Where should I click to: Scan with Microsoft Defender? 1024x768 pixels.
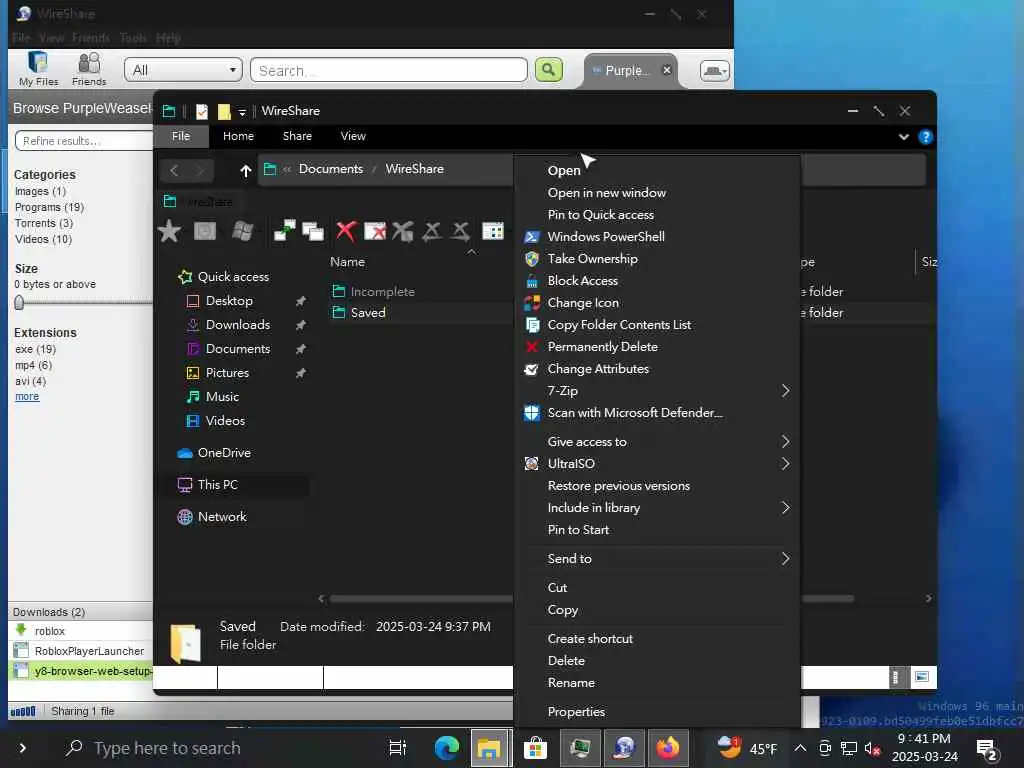click(x=635, y=413)
